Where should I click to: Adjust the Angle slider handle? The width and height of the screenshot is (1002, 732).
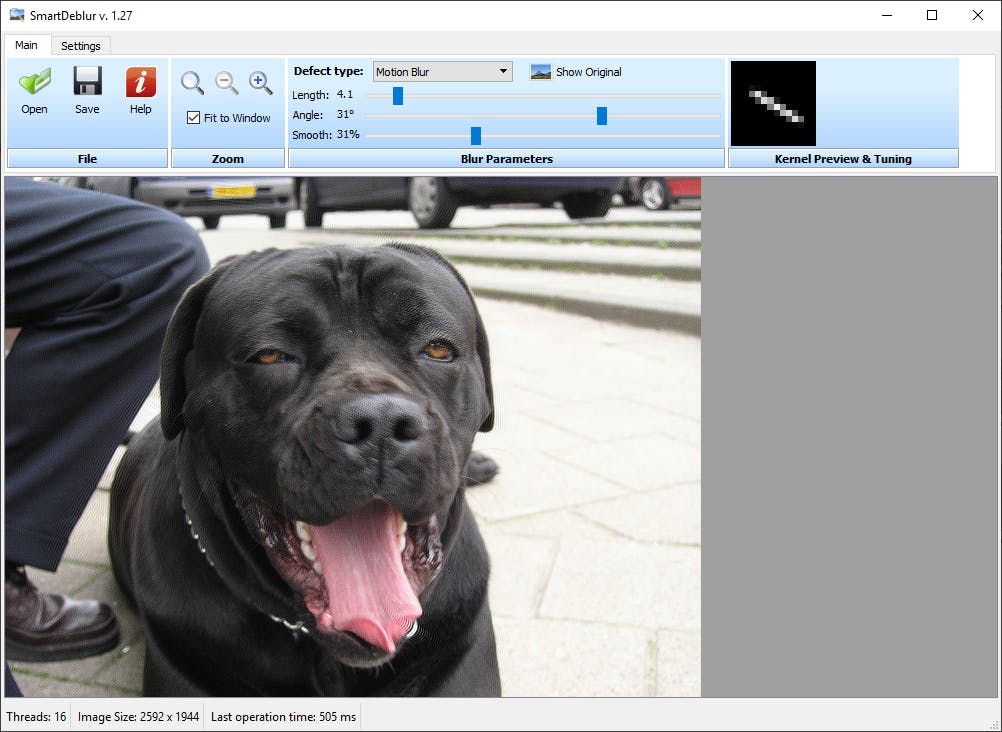(x=601, y=115)
